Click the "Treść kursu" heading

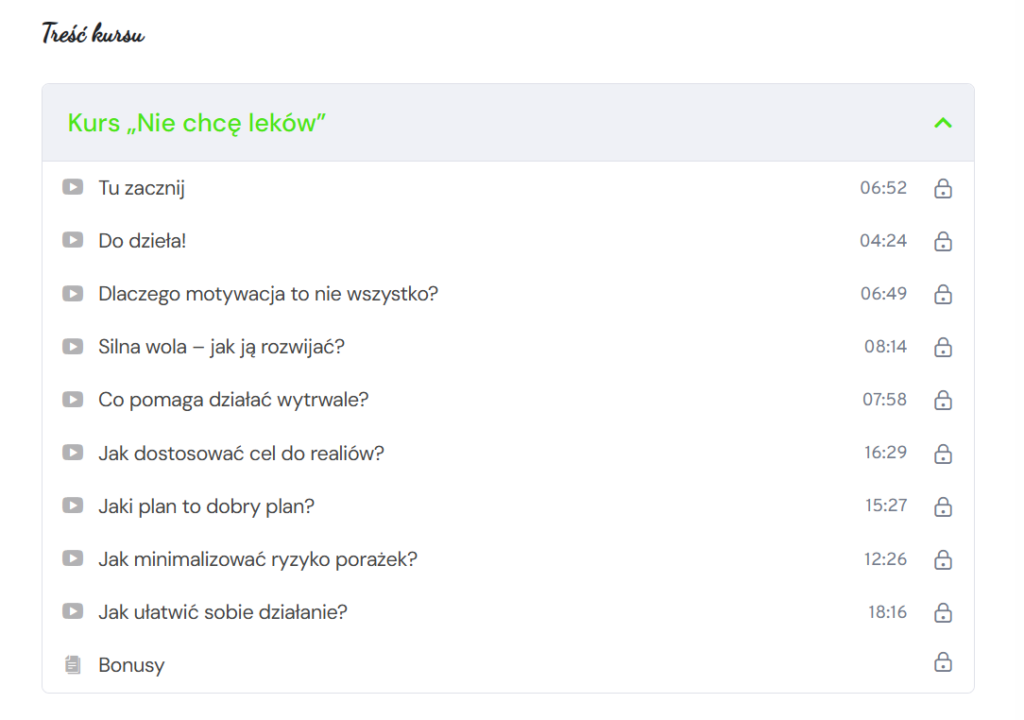[93, 34]
